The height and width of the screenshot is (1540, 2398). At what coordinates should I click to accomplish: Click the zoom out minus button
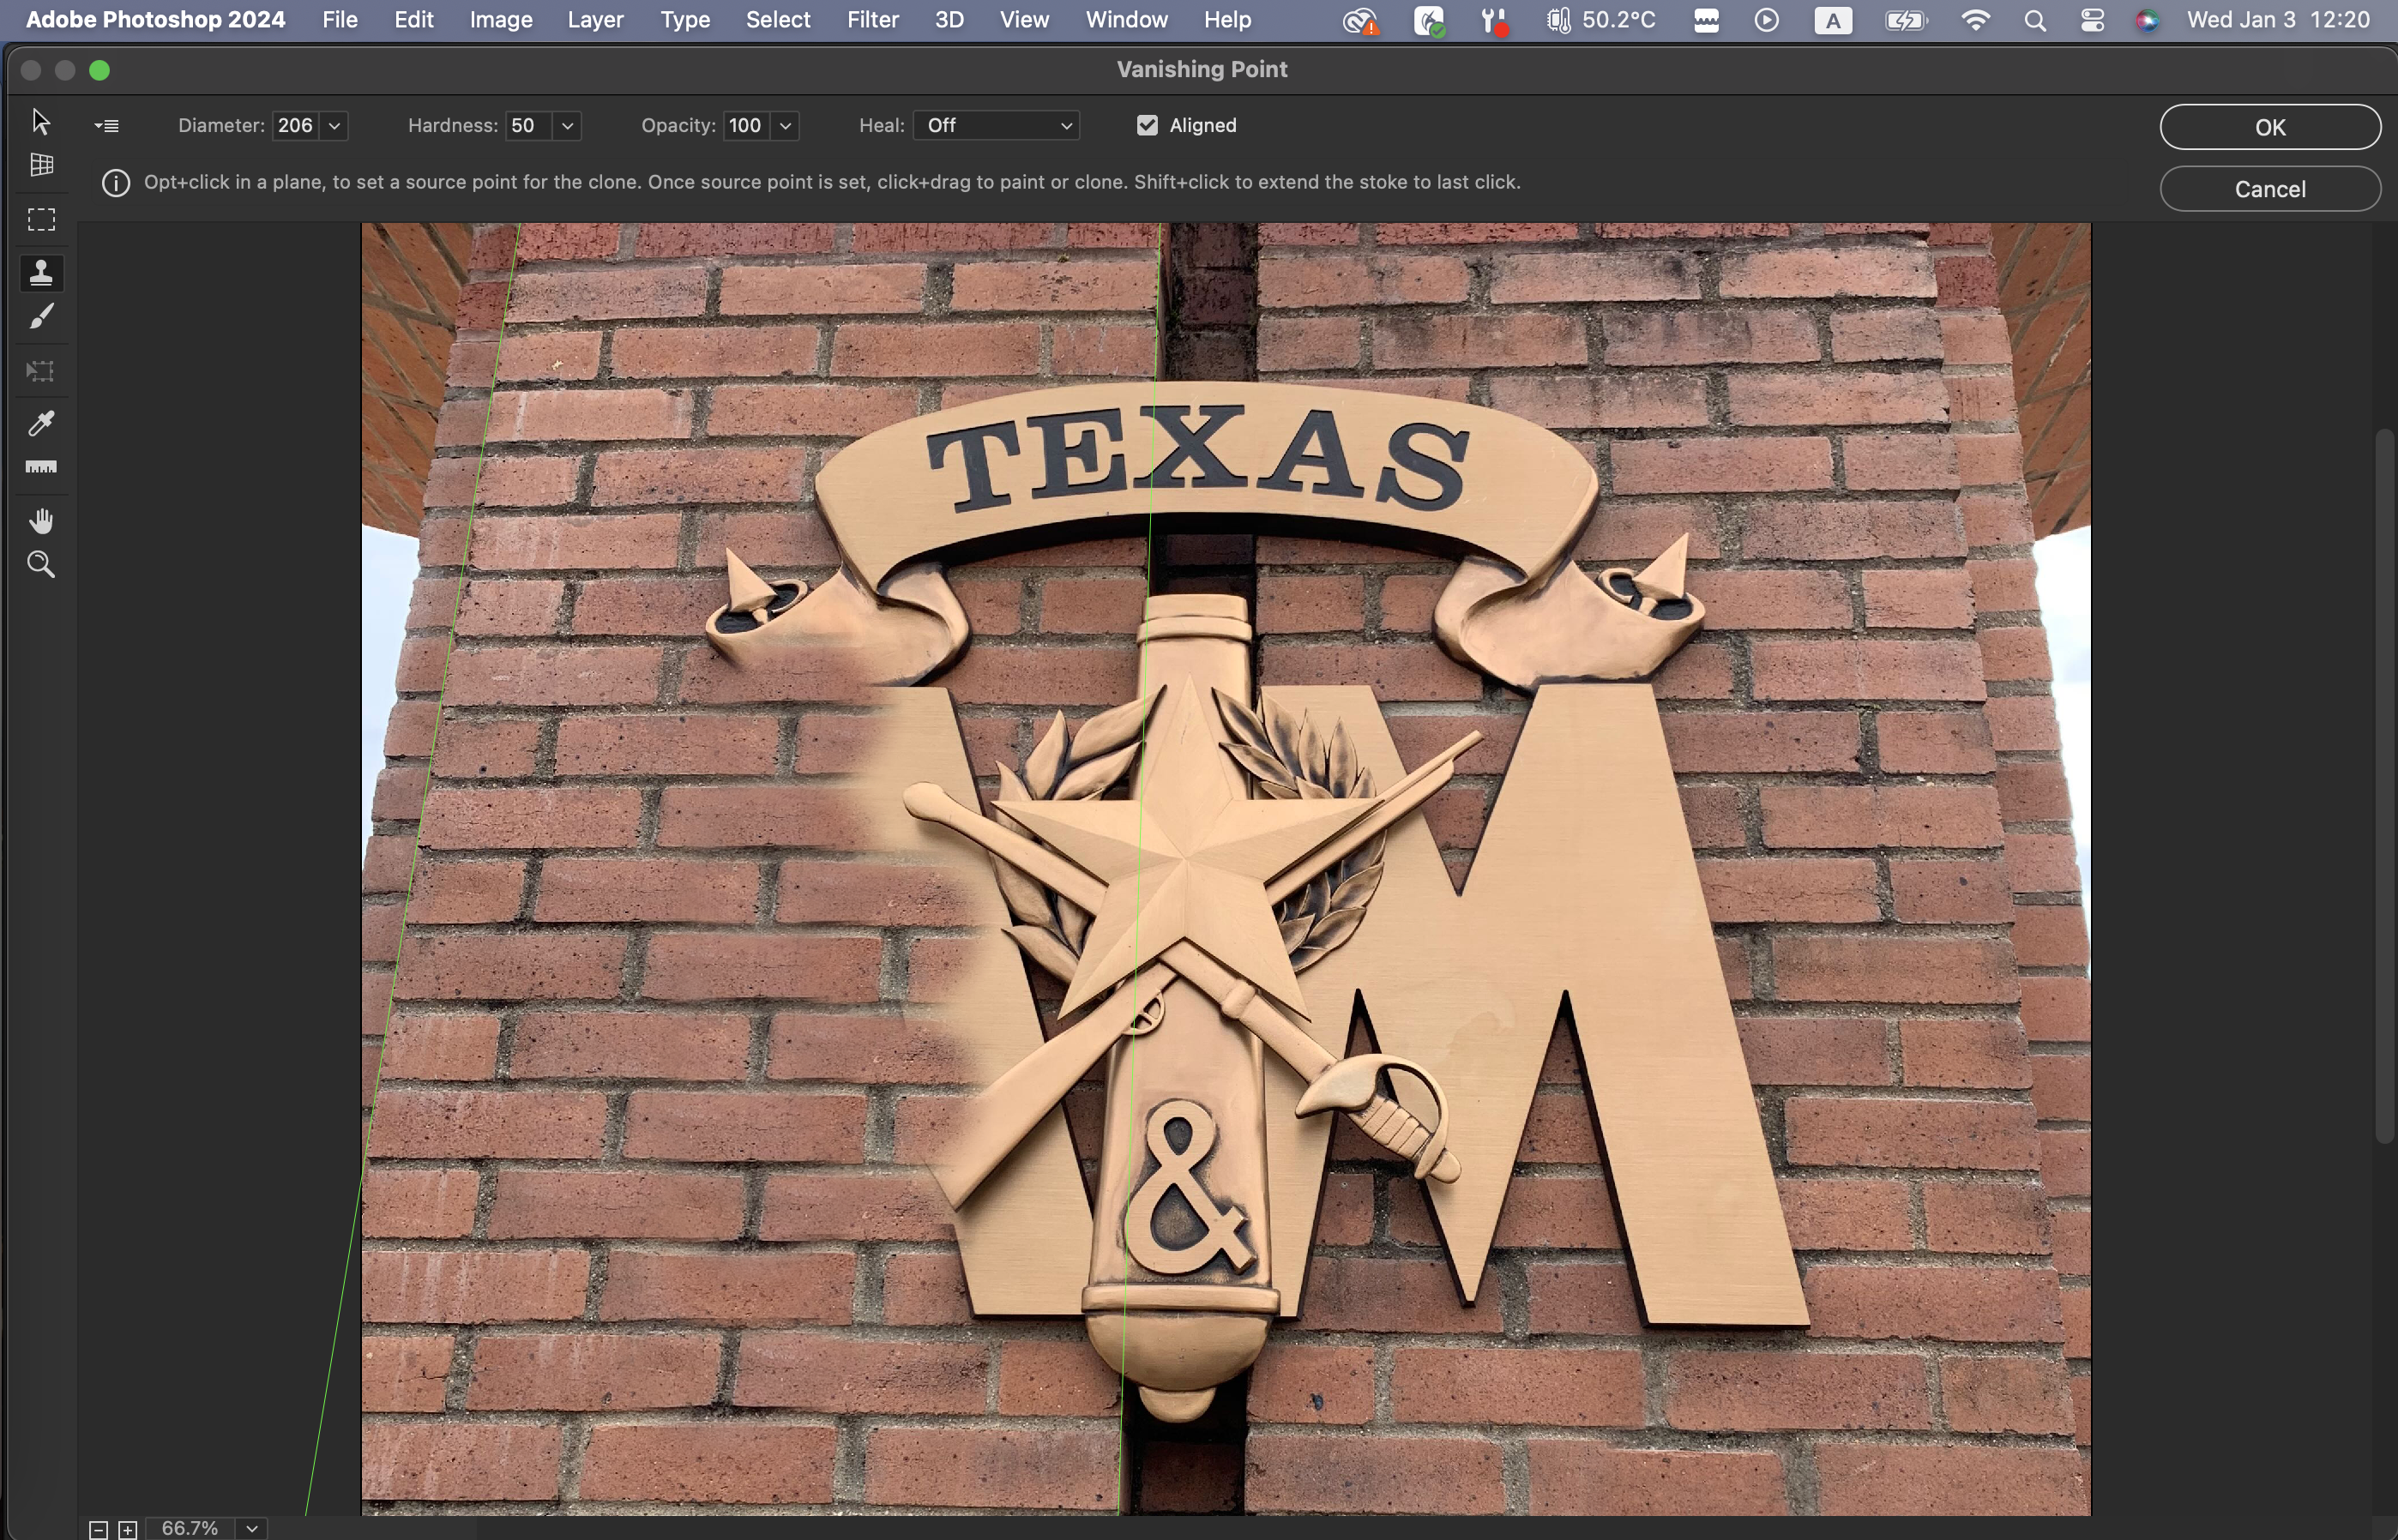(x=98, y=1529)
